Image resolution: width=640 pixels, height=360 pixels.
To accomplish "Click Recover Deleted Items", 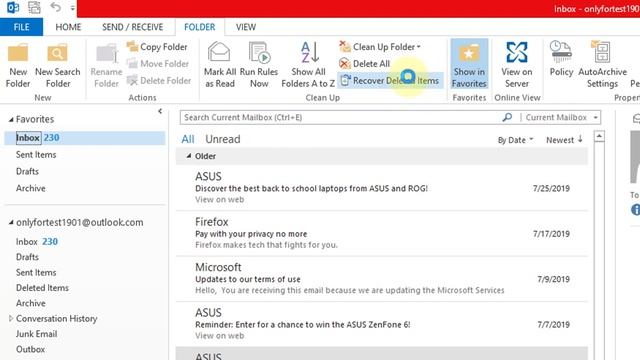I will coord(390,80).
